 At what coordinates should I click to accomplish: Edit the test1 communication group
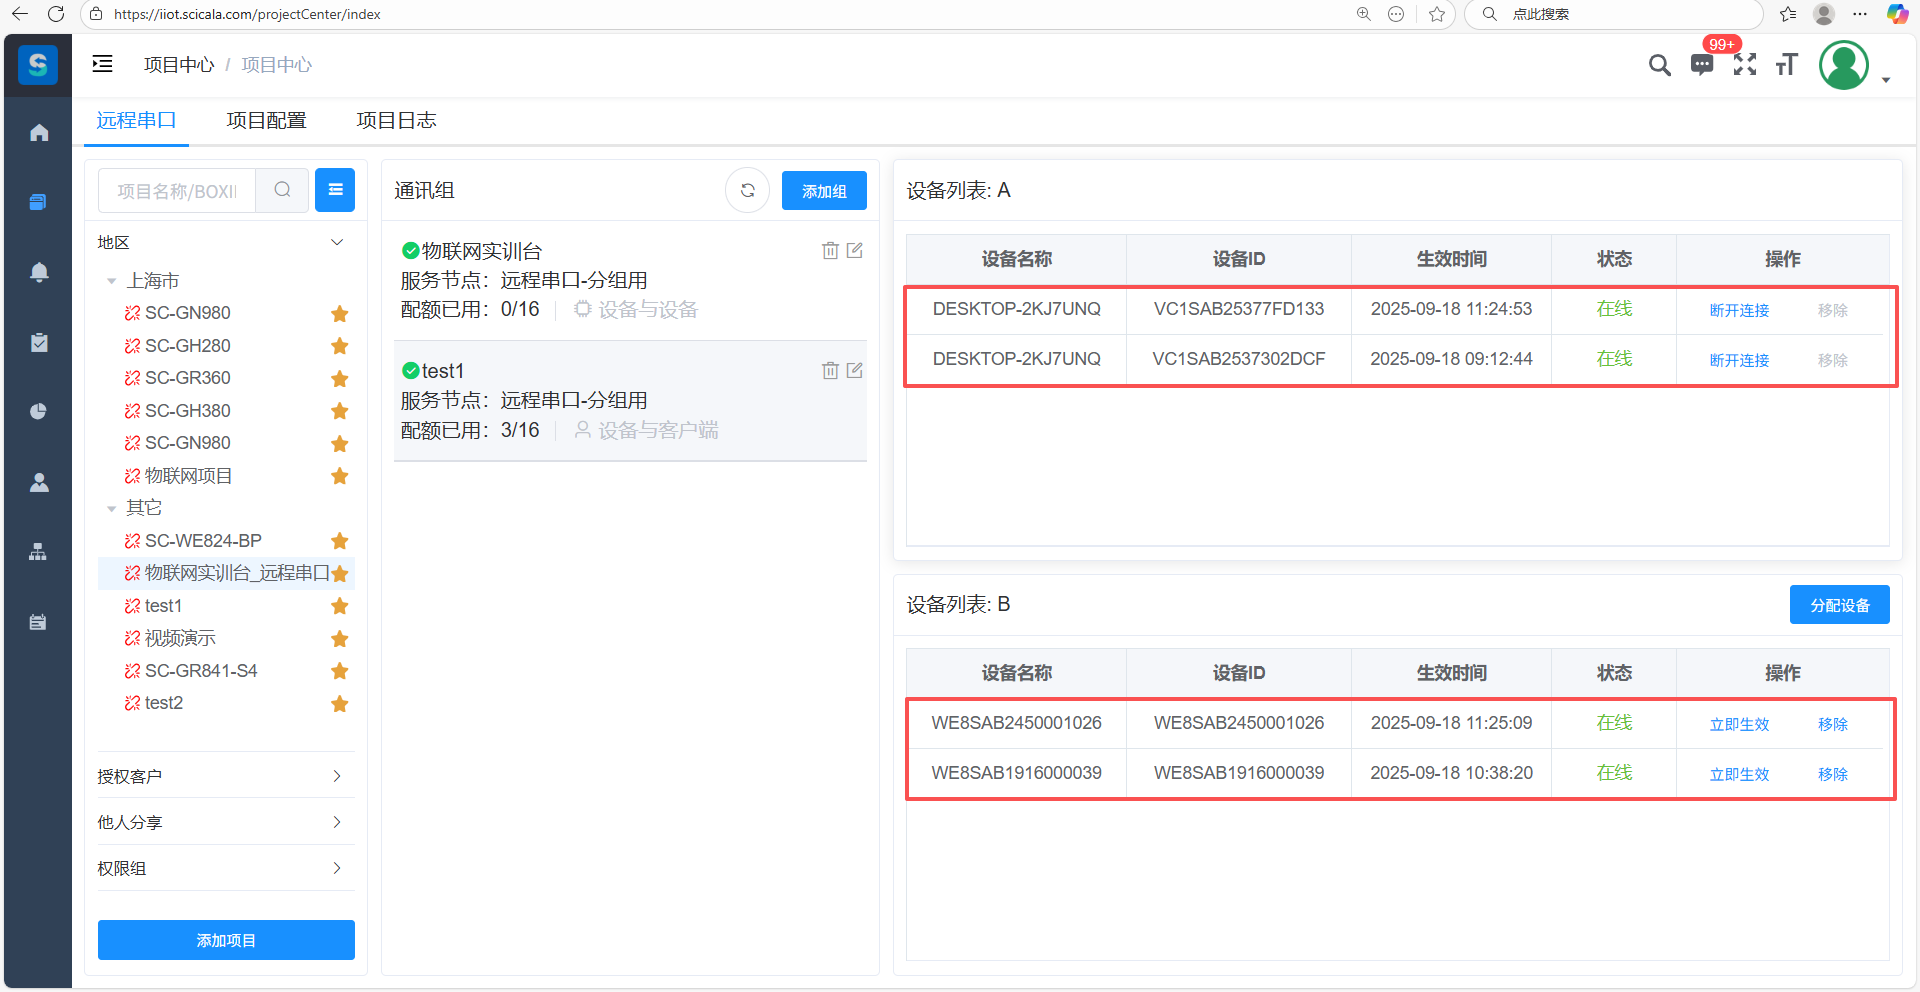click(855, 371)
